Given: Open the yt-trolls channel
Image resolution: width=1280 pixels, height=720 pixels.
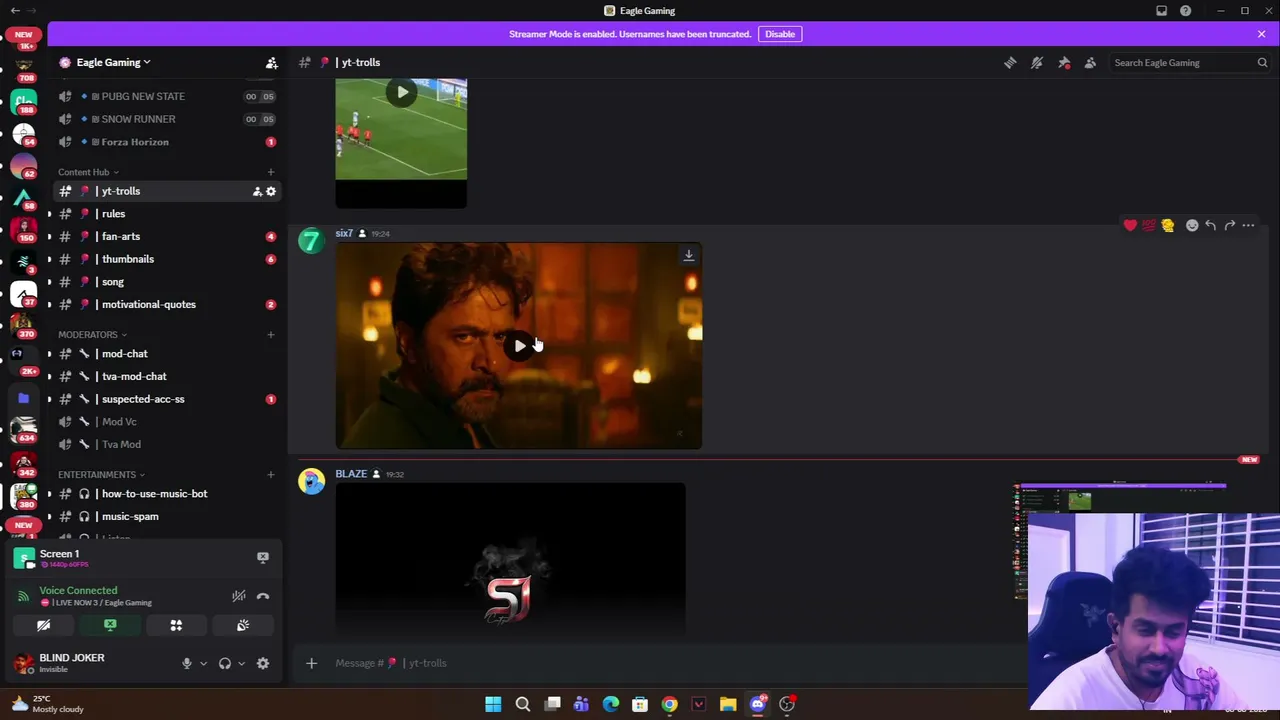Looking at the screenshot, I should (166, 191).
